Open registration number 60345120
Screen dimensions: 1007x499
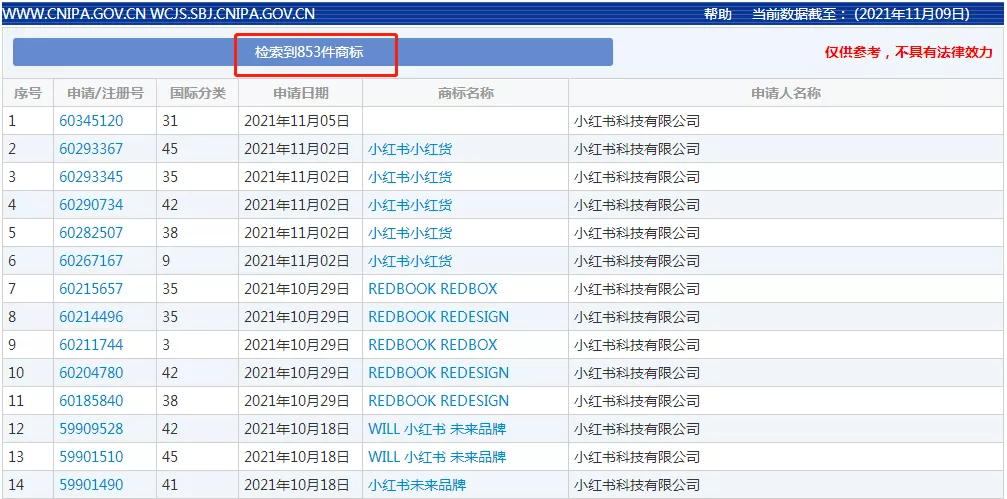[91, 121]
